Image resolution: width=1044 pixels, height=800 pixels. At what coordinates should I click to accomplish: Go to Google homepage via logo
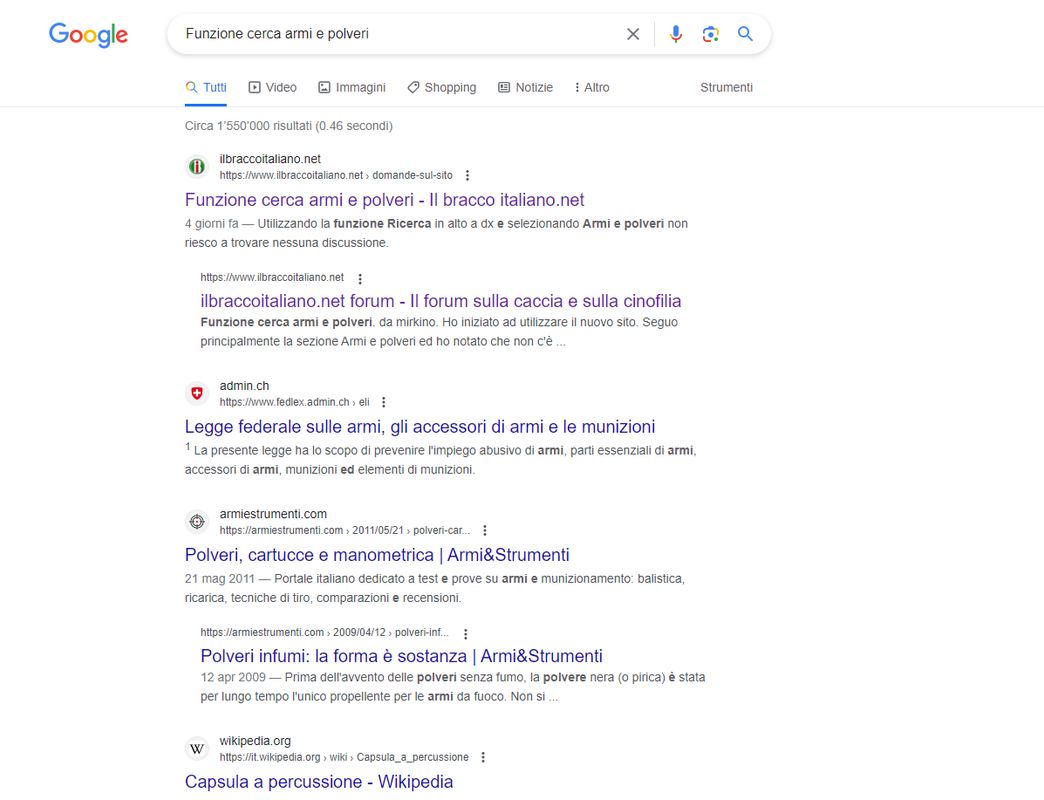tap(89, 35)
